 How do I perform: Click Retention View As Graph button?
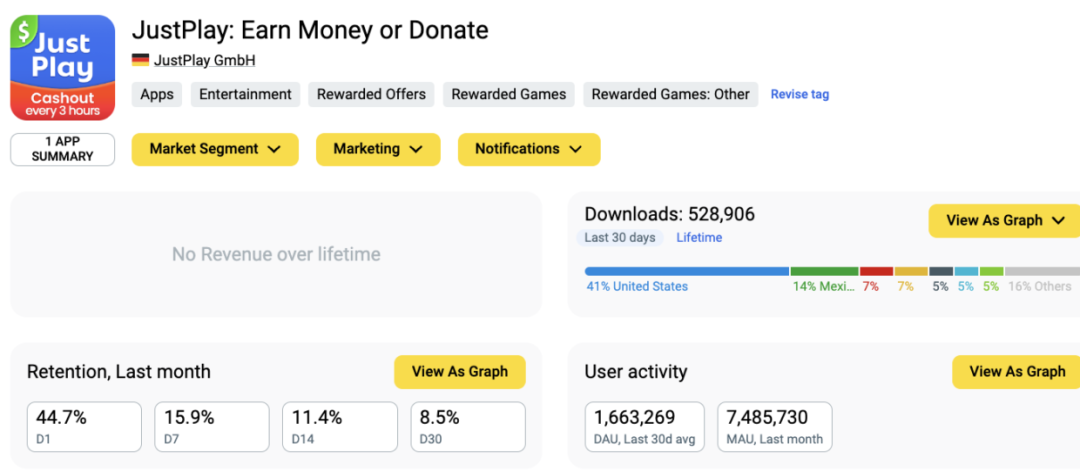(x=460, y=372)
